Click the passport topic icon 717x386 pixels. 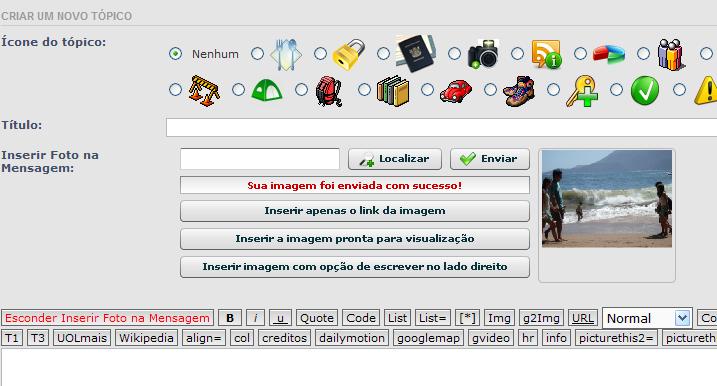[x=415, y=53]
